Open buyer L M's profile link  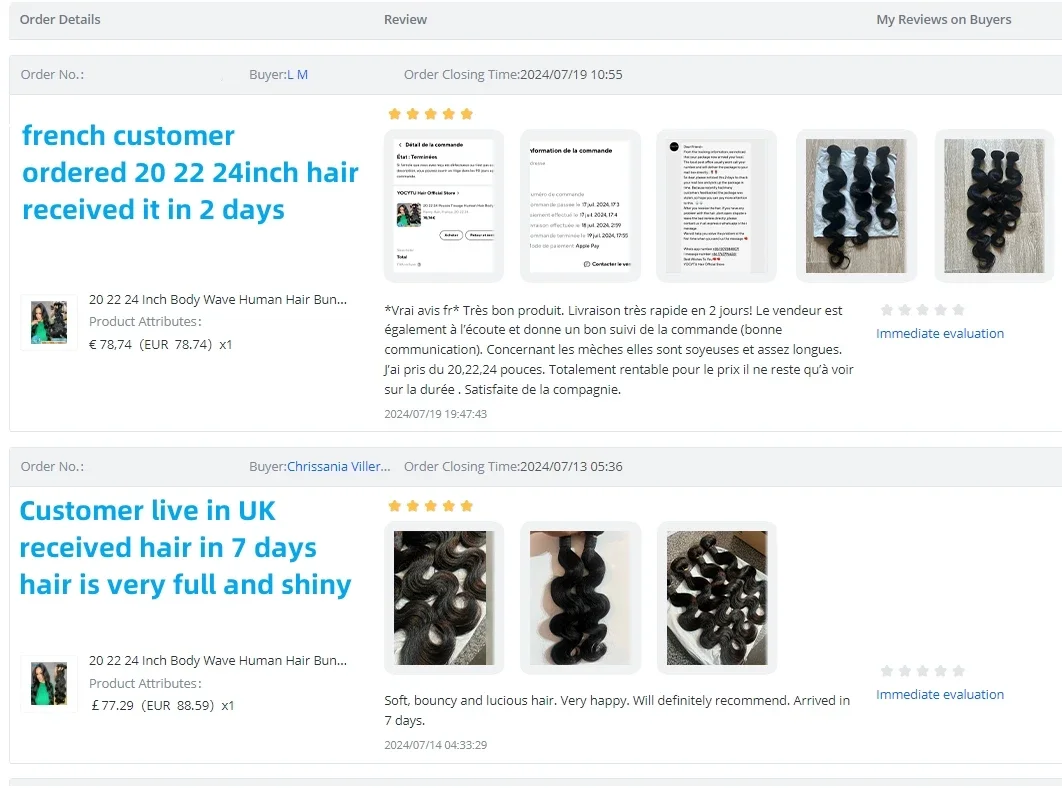[297, 74]
